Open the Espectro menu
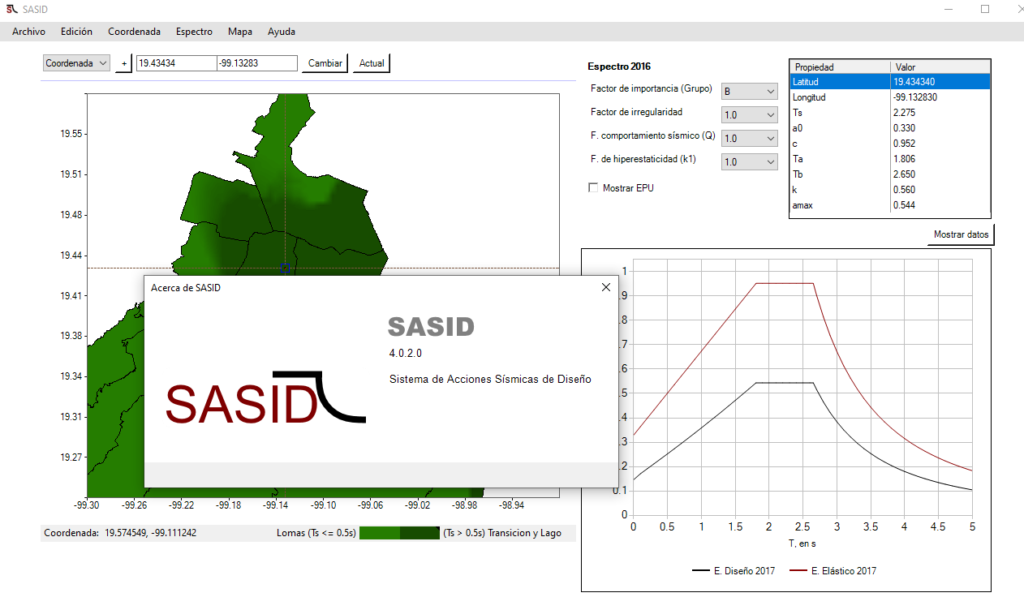Viewport: 1024px width, 610px height. click(194, 31)
